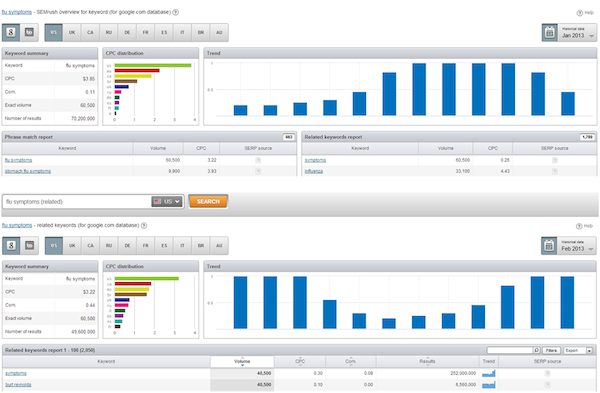Click calendar icon next to Jan 2013
The height and width of the screenshot is (393, 600).
pos(549,33)
